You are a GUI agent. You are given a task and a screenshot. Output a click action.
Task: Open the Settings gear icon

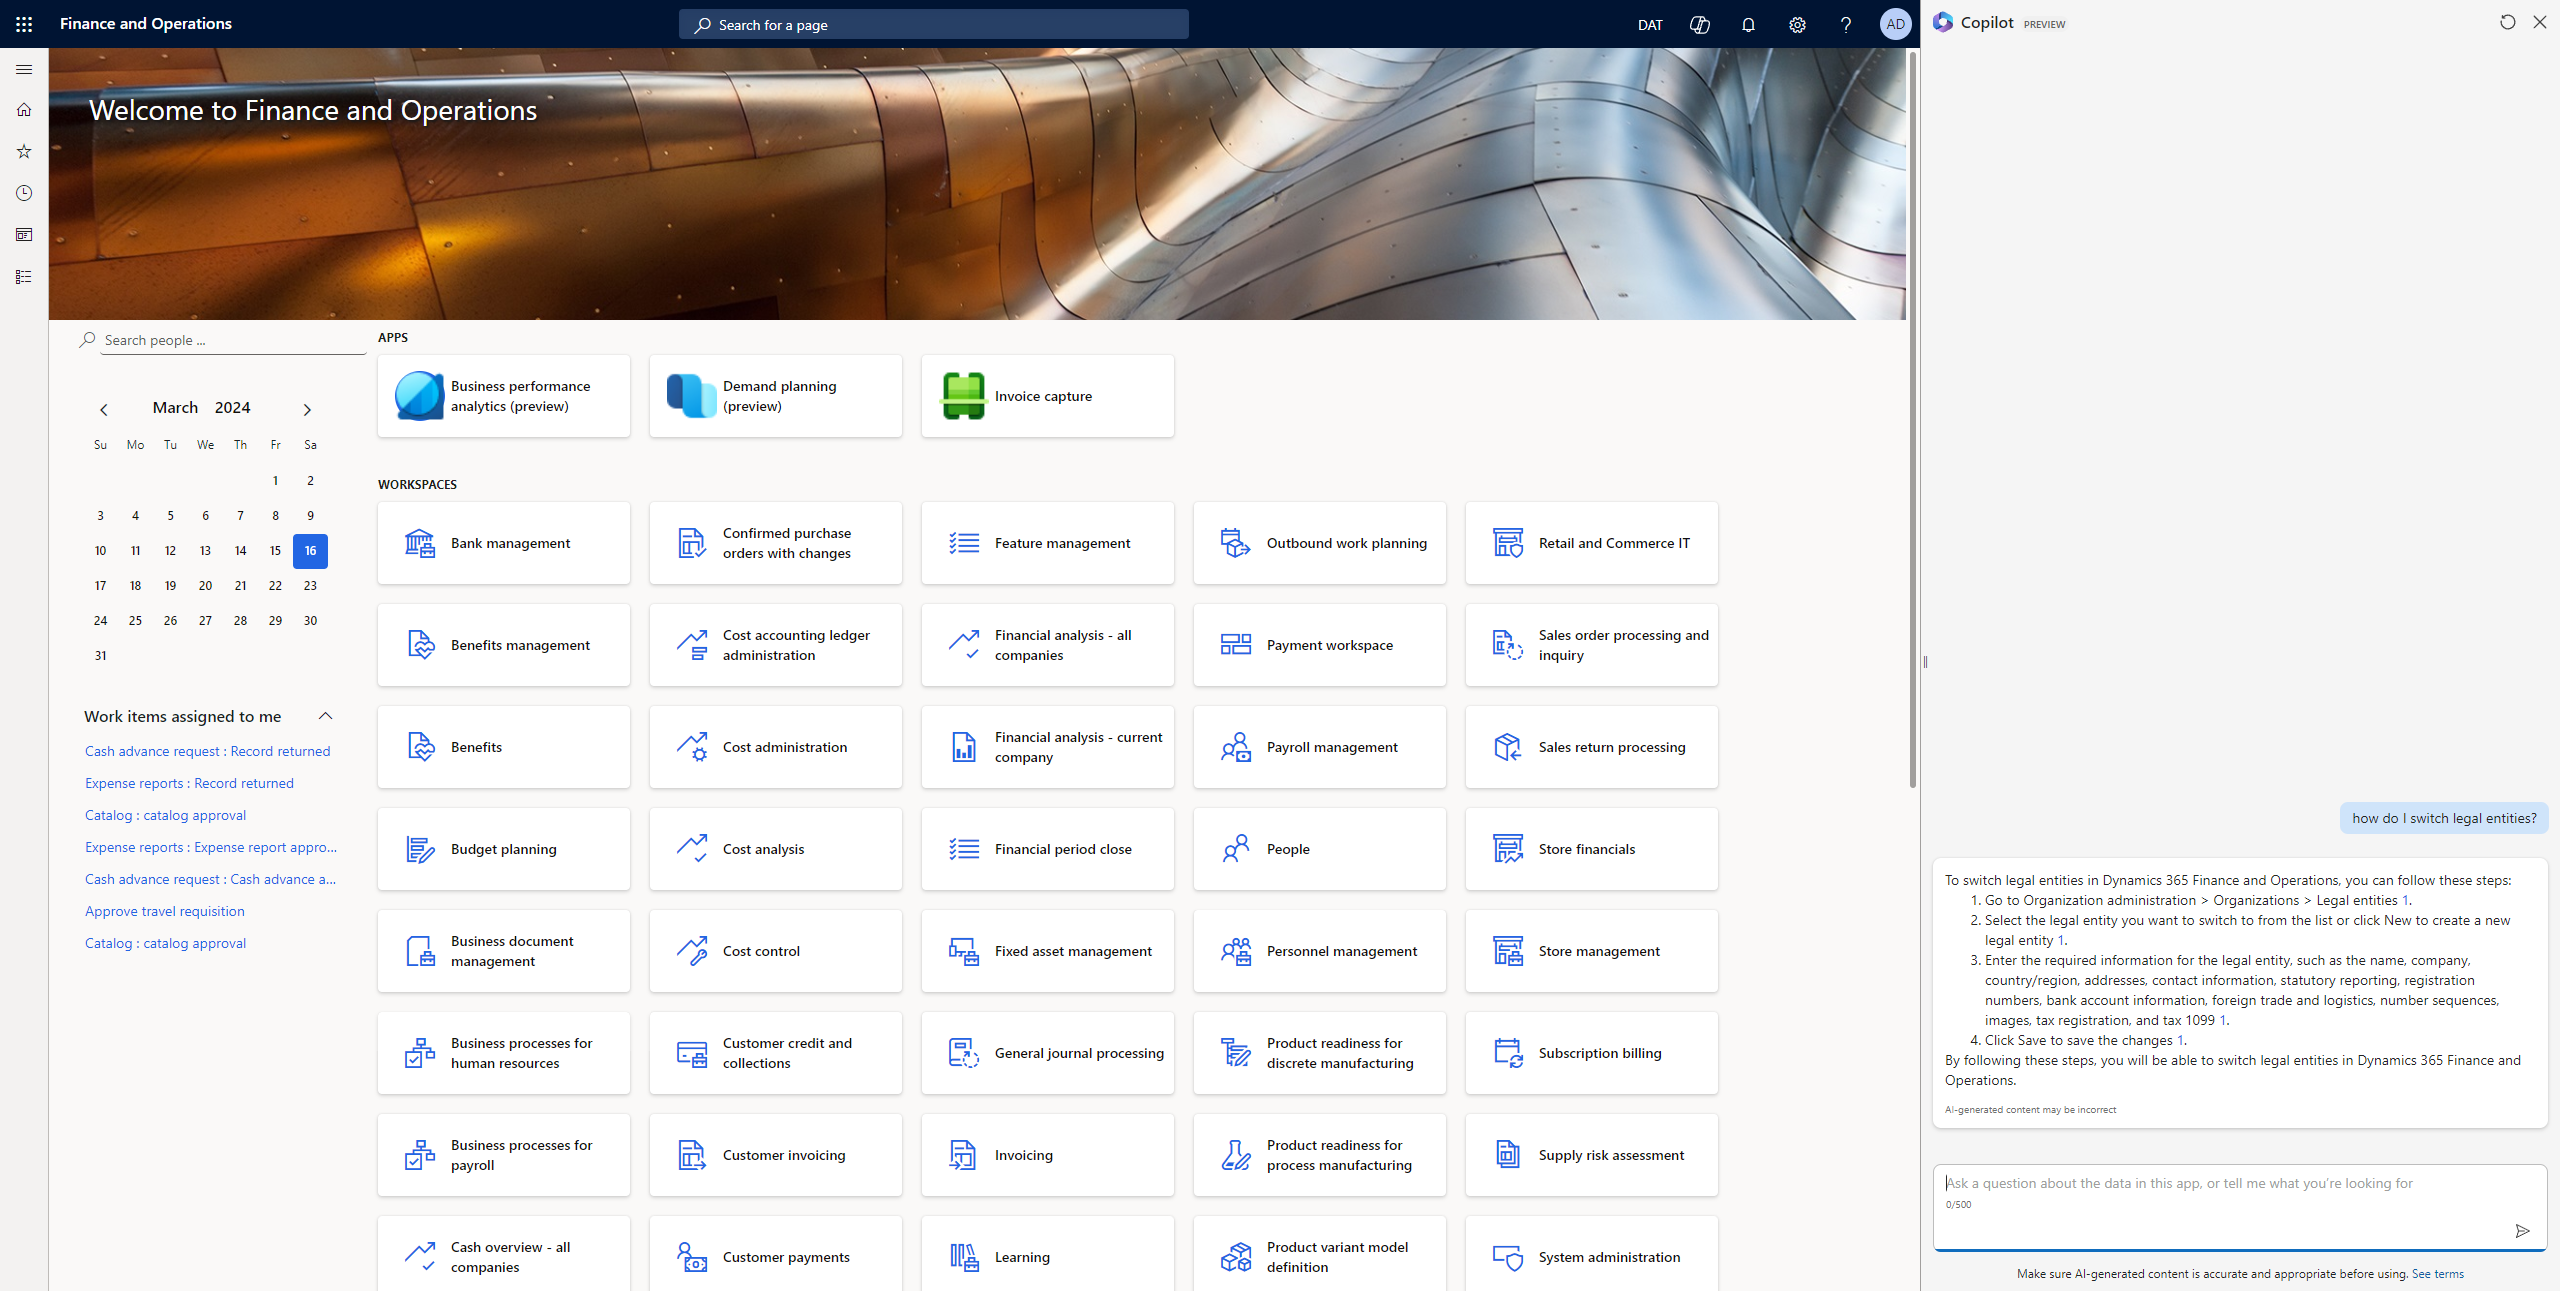[x=1797, y=24]
